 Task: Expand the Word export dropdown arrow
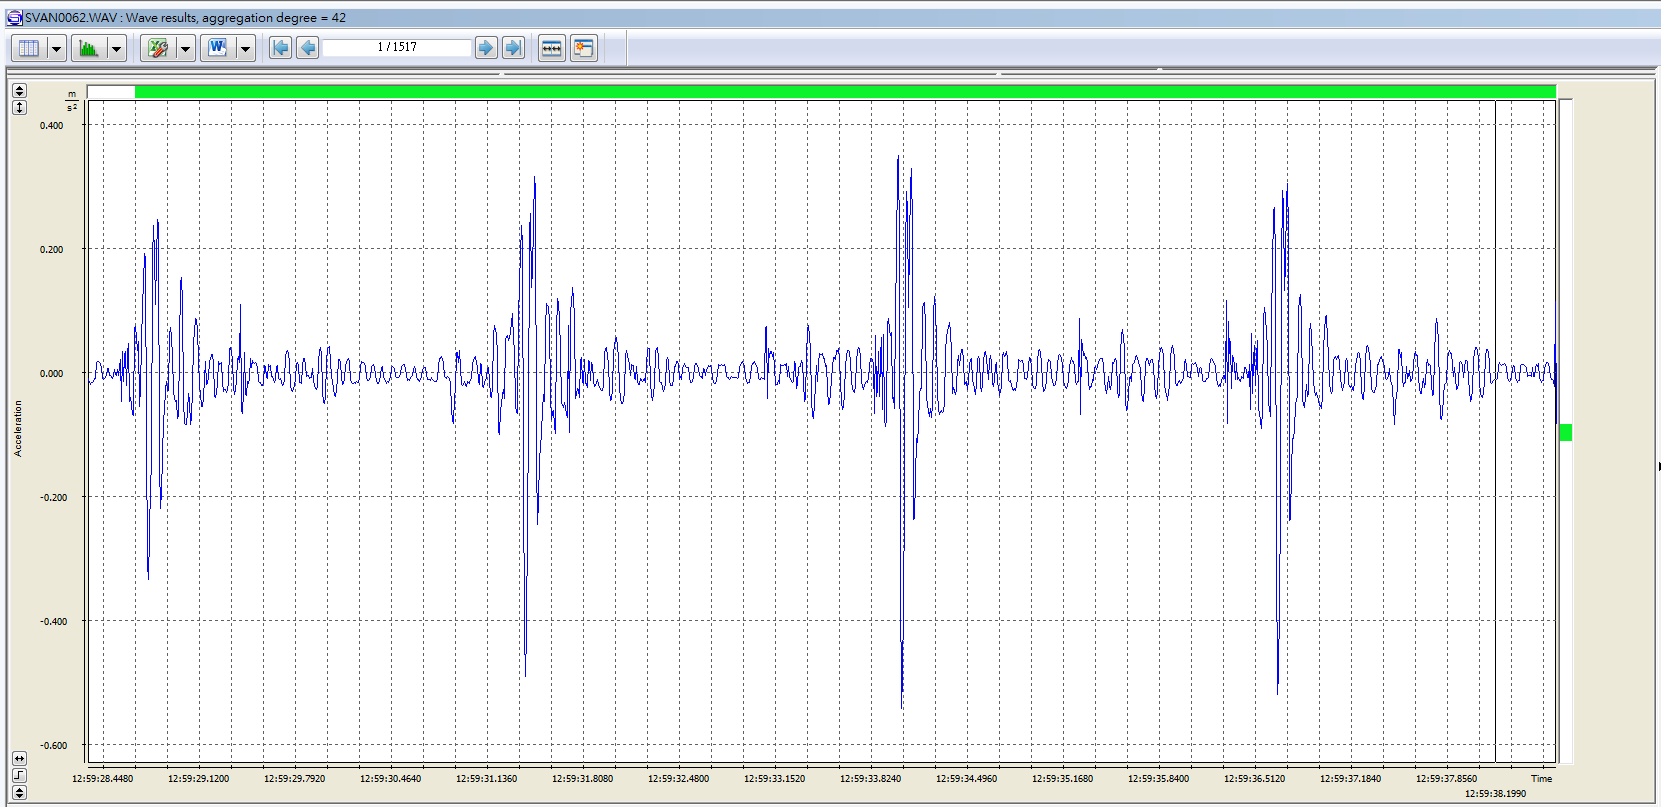pos(245,48)
